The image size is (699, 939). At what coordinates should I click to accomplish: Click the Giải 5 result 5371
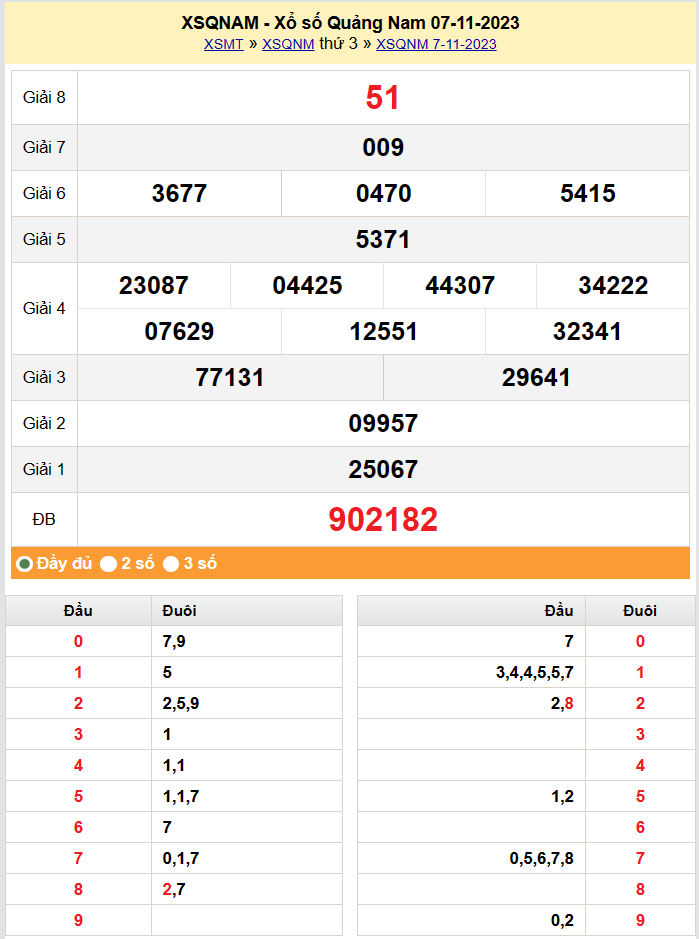pos(383,240)
